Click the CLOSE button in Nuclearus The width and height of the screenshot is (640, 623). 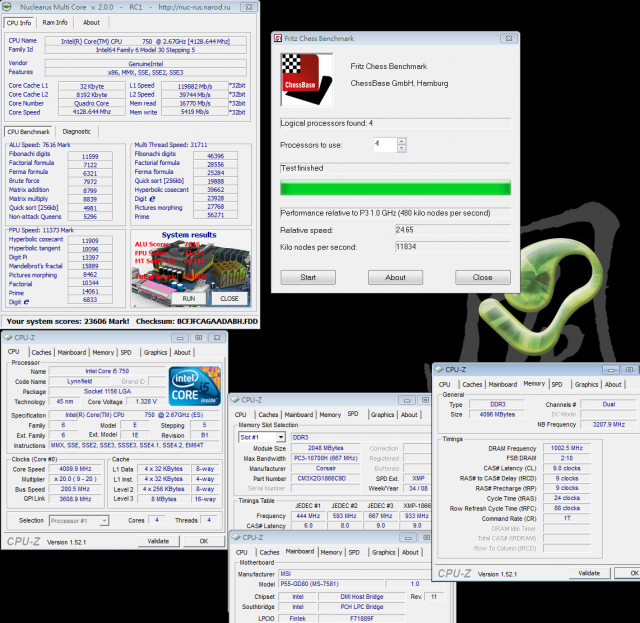pos(229,298)
